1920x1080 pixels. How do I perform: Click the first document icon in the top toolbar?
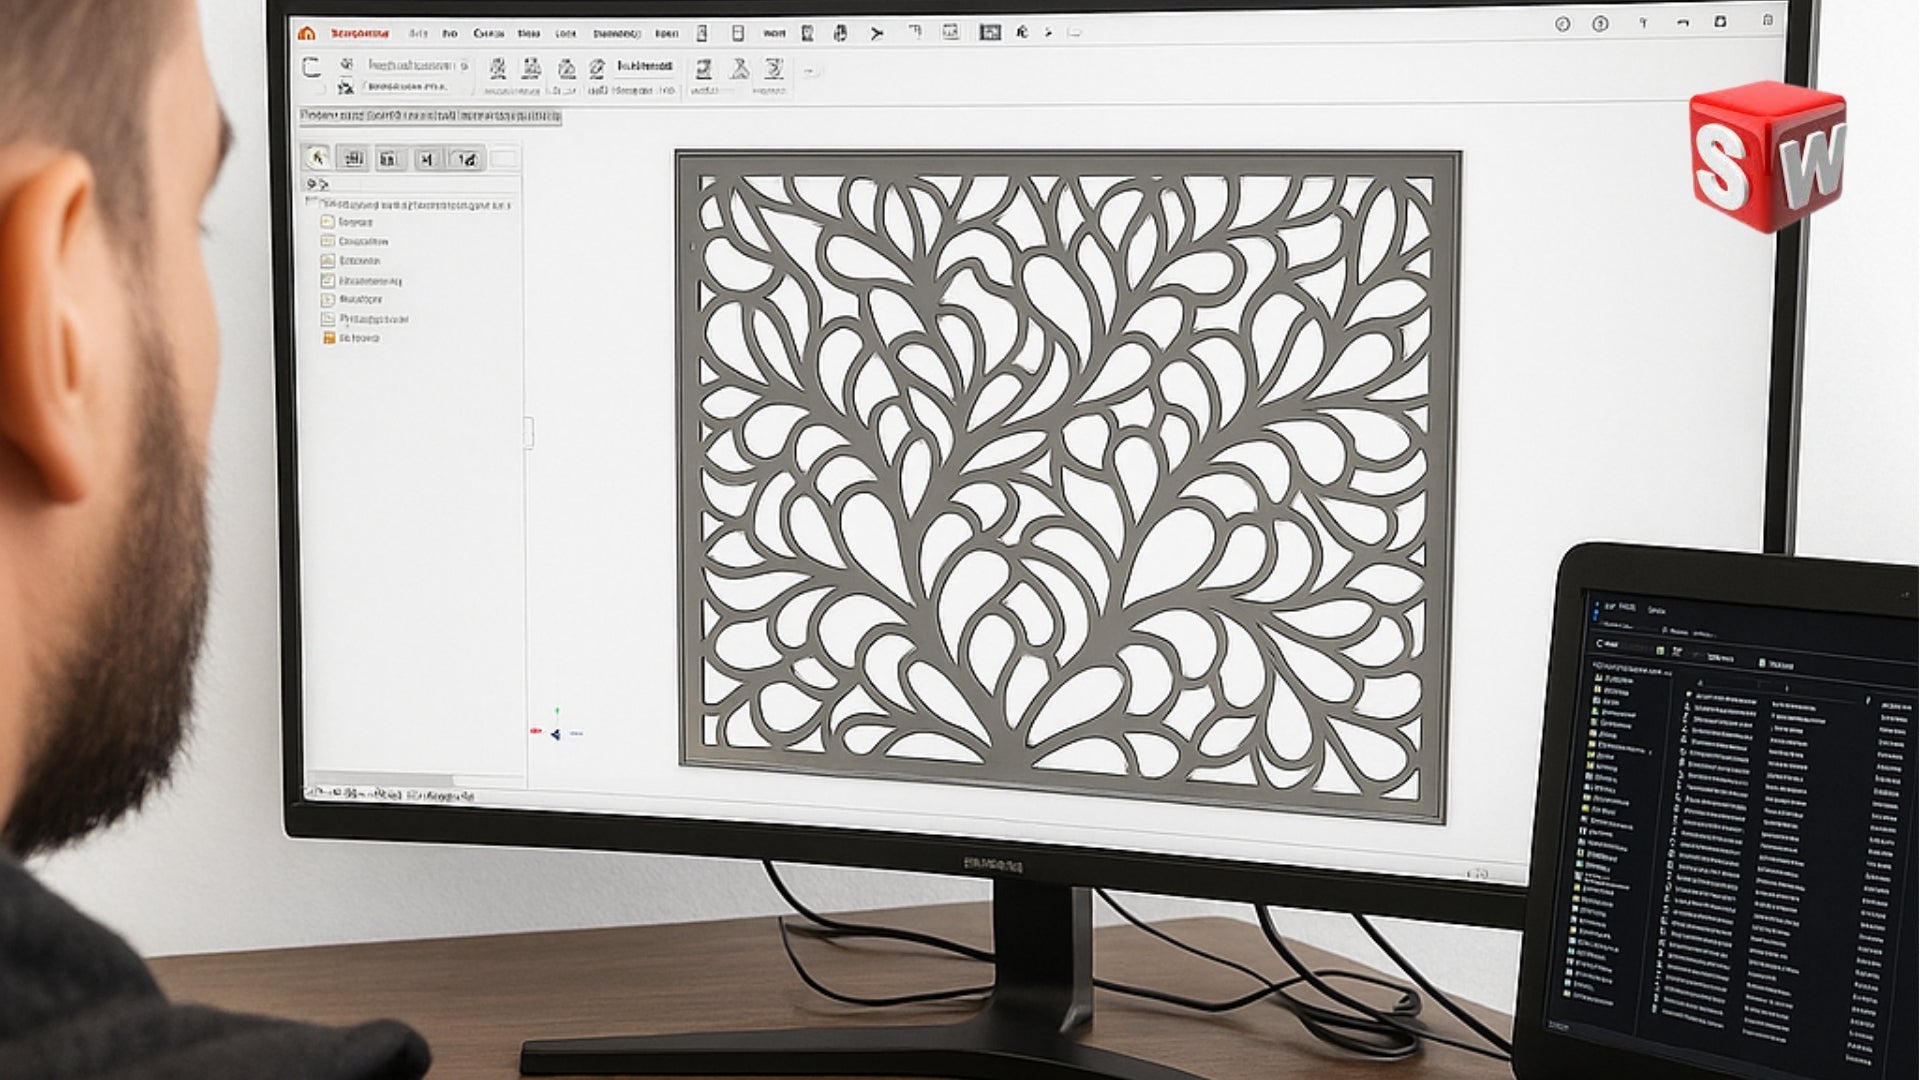(702, 33)
